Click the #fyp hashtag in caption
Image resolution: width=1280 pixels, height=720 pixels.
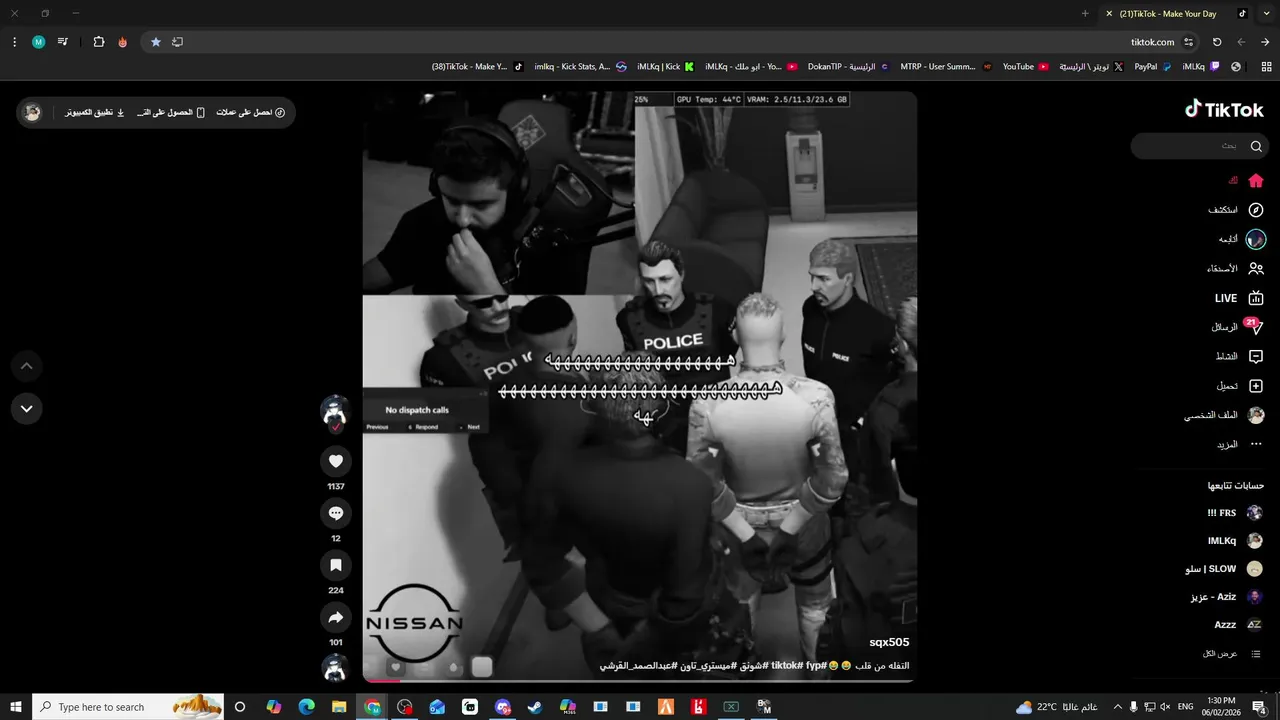(816, 666)
